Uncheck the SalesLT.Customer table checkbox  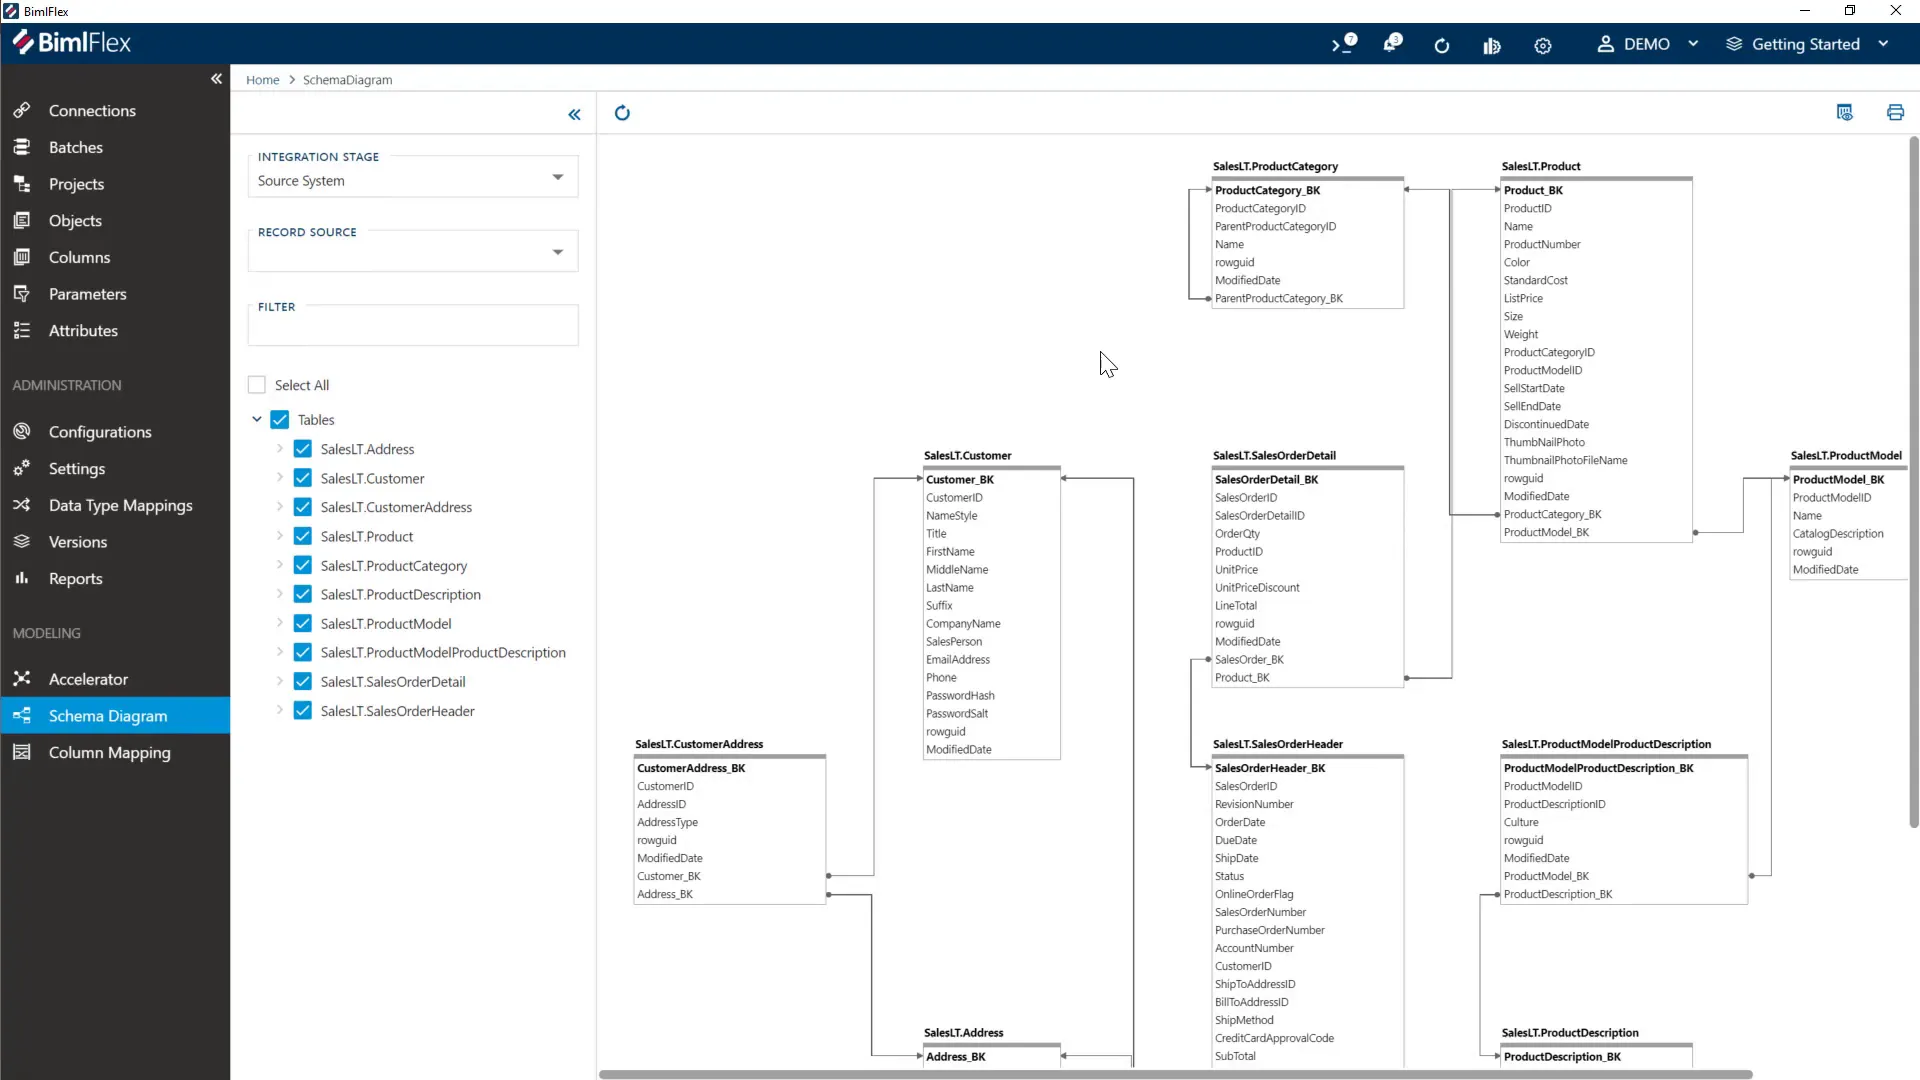pos(303,478)
